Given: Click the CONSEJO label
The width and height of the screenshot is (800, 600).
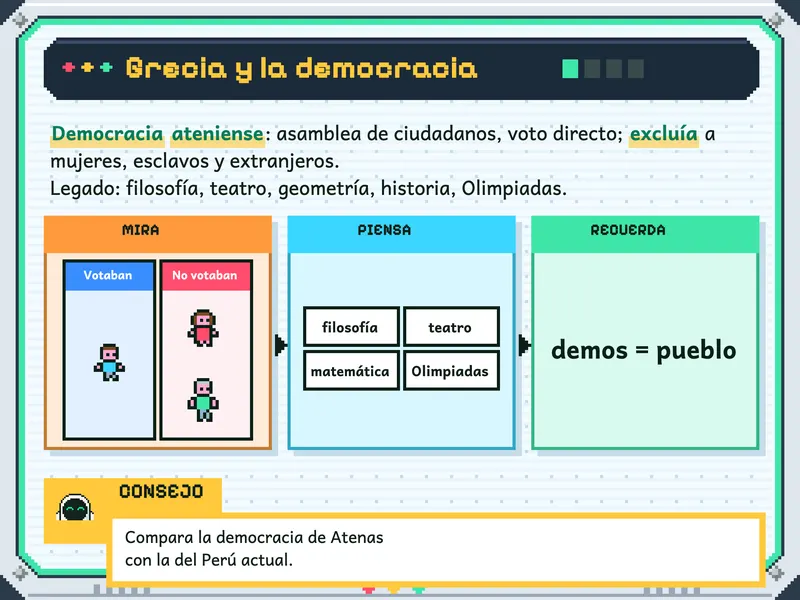Looking at the screenshot, I should coord(161,491).
